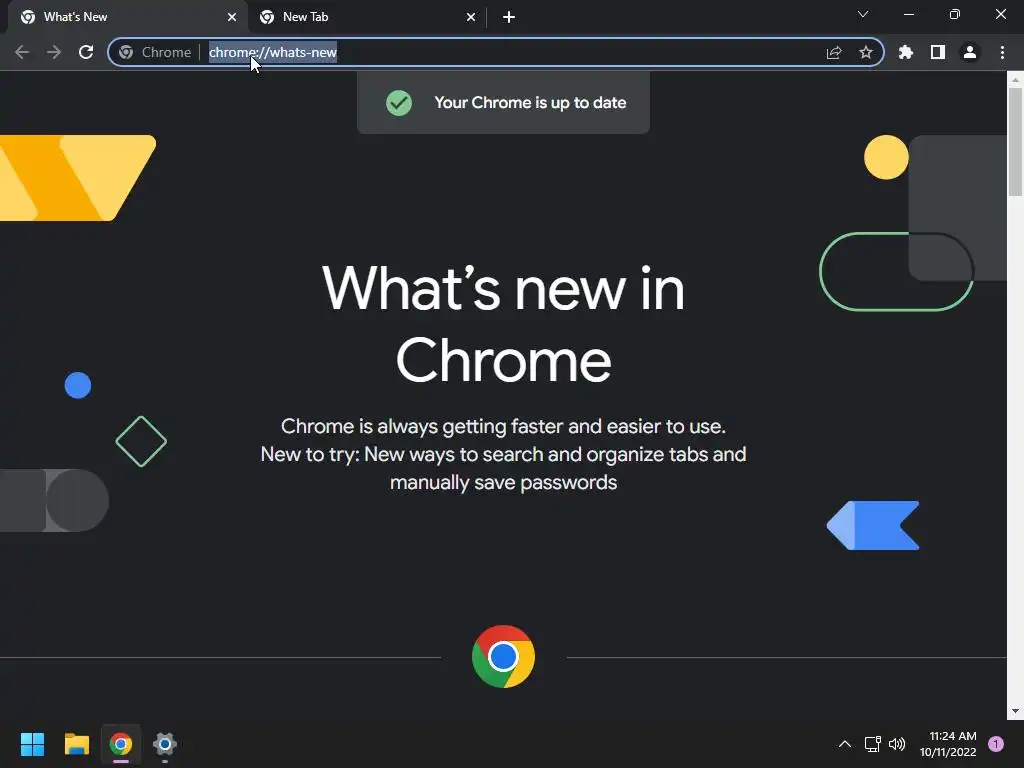Image resolution: width=1024 pixels, height=768 pixels.
Task: Bookmark this tab with star icon
Action: [x=866, y=52]
